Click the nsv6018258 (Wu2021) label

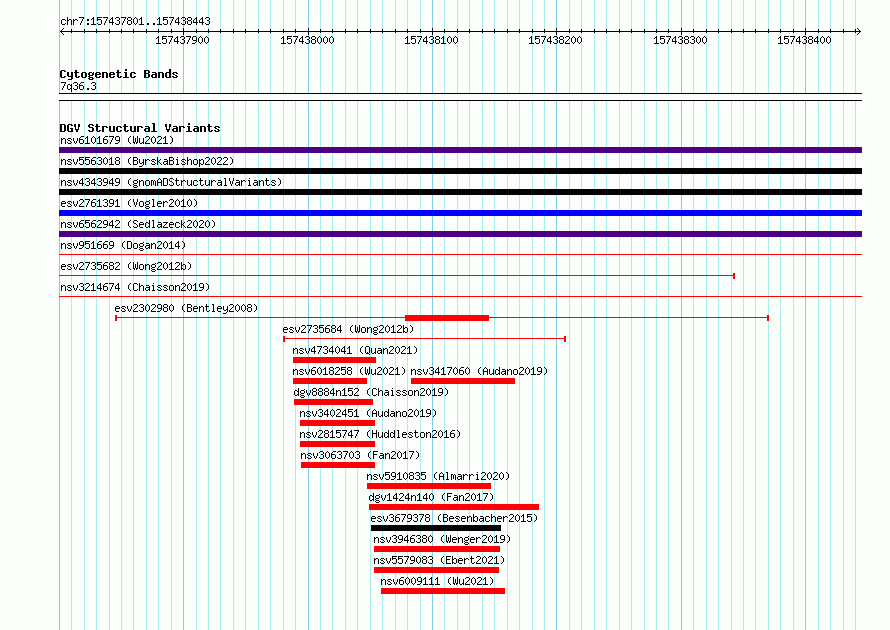349,371
